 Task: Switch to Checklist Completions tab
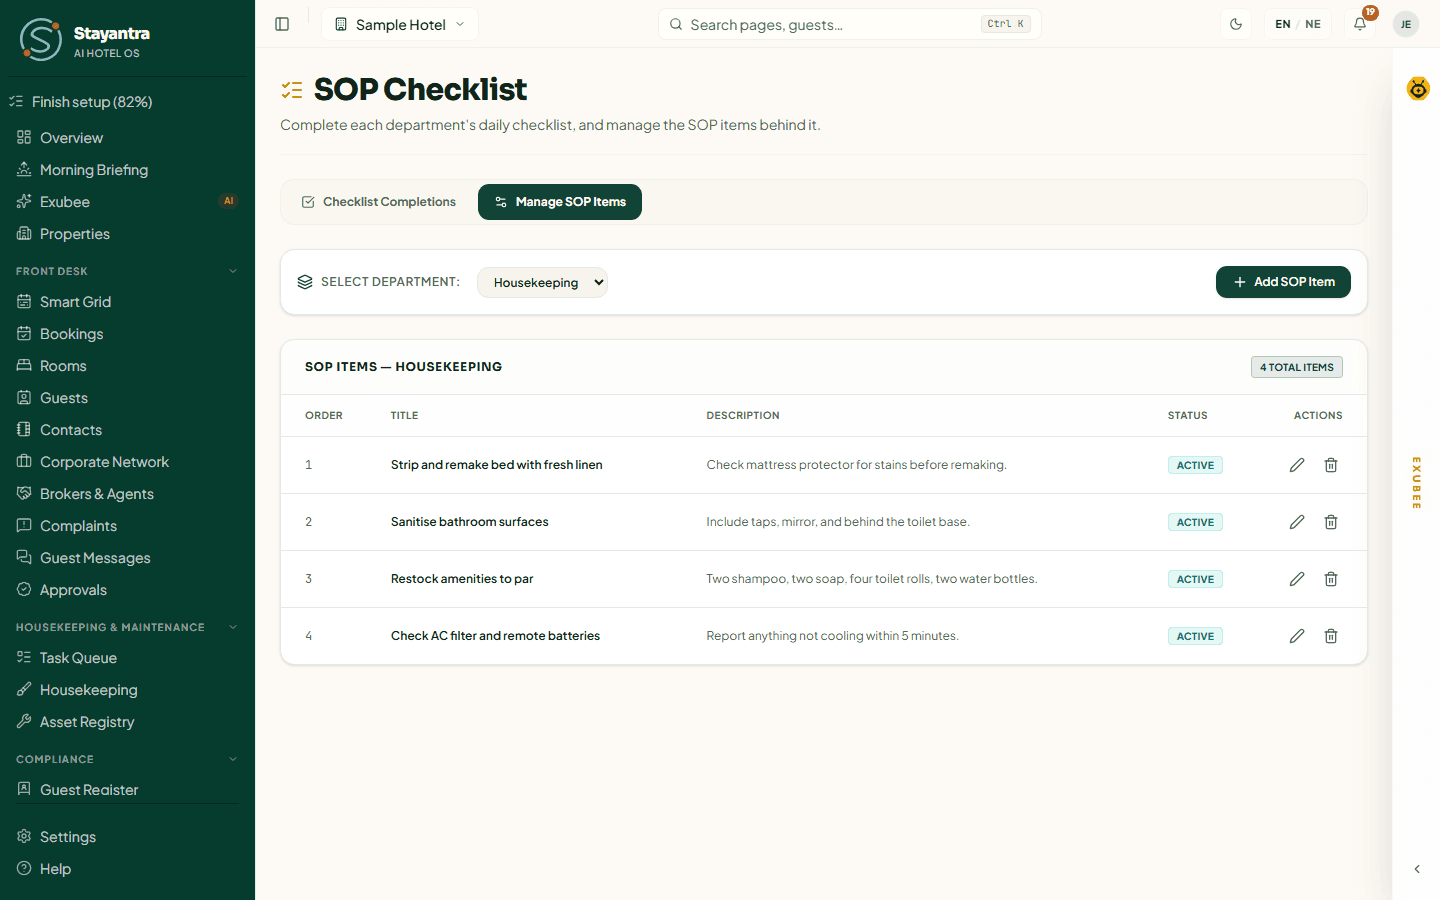click(379, 202)
